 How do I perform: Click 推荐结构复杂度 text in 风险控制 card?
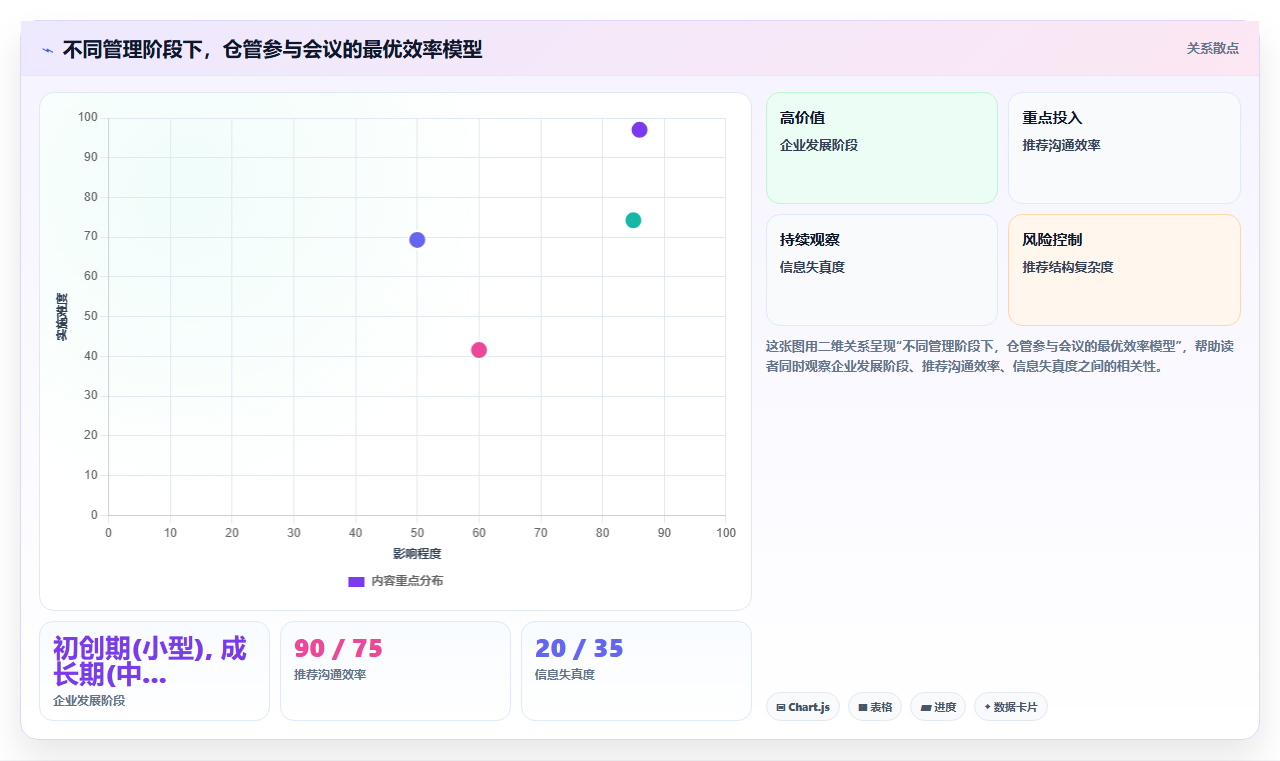click(1068, 267)
